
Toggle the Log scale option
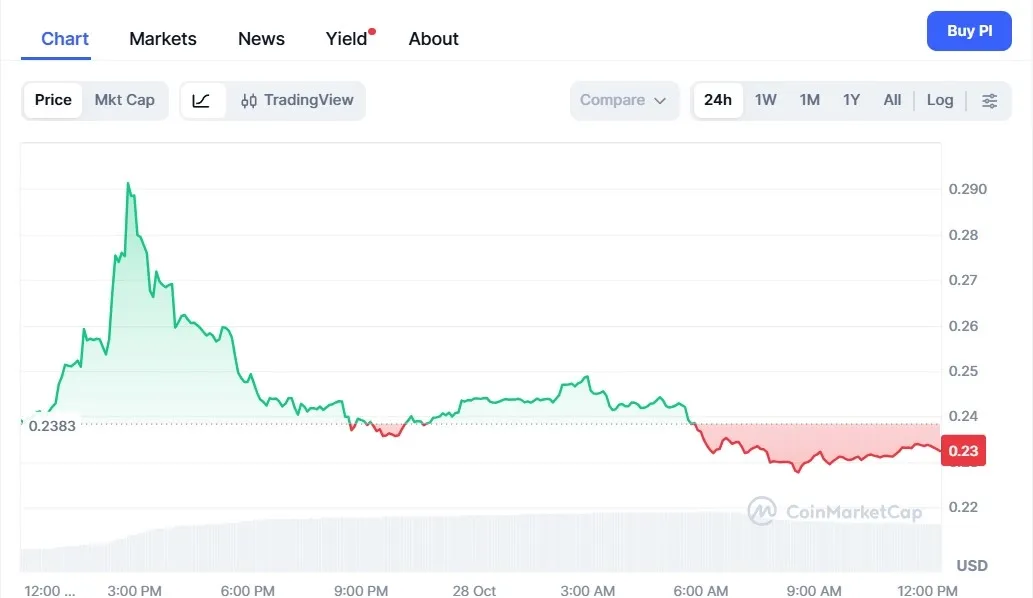[x=939, y=100]
